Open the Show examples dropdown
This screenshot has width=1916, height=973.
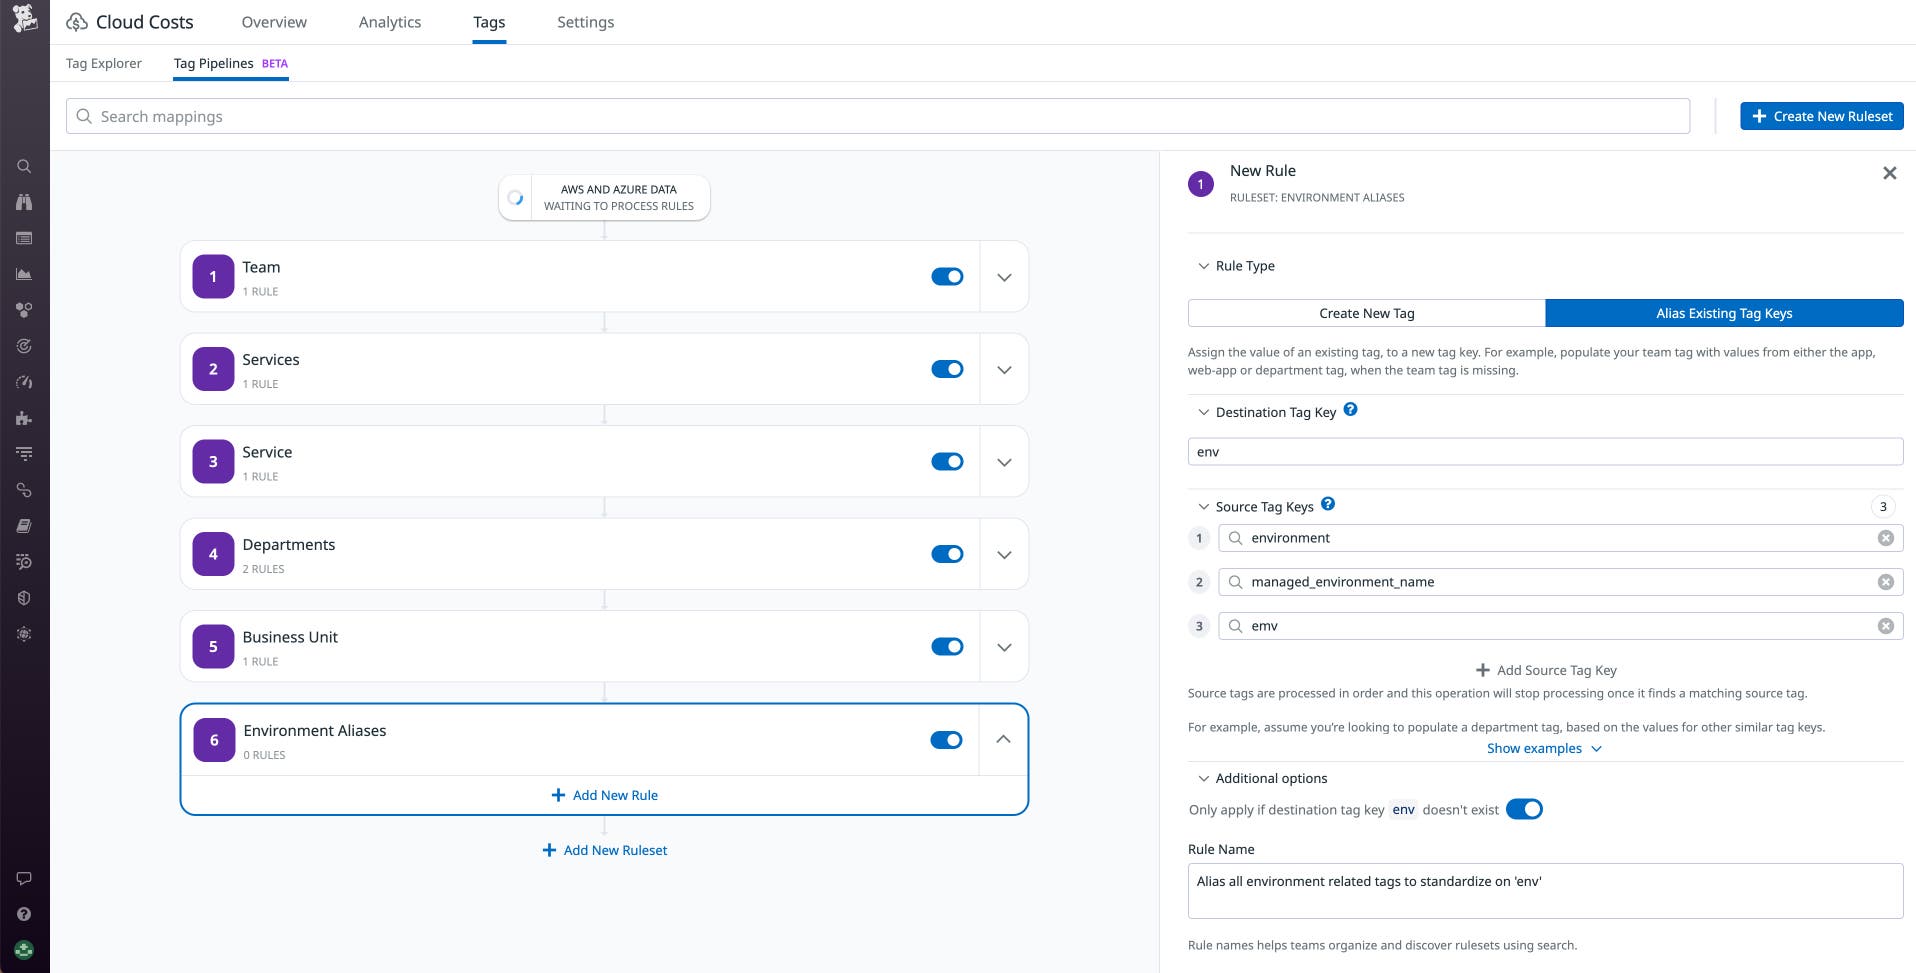coord(1544,748)
